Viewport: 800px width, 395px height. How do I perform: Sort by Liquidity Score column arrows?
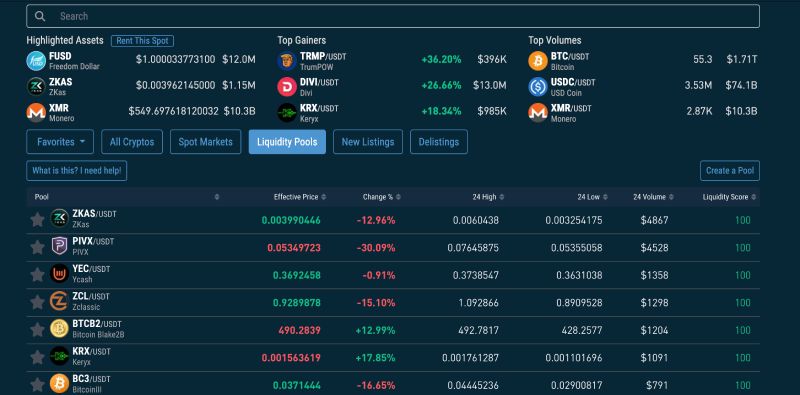(754, 197)
